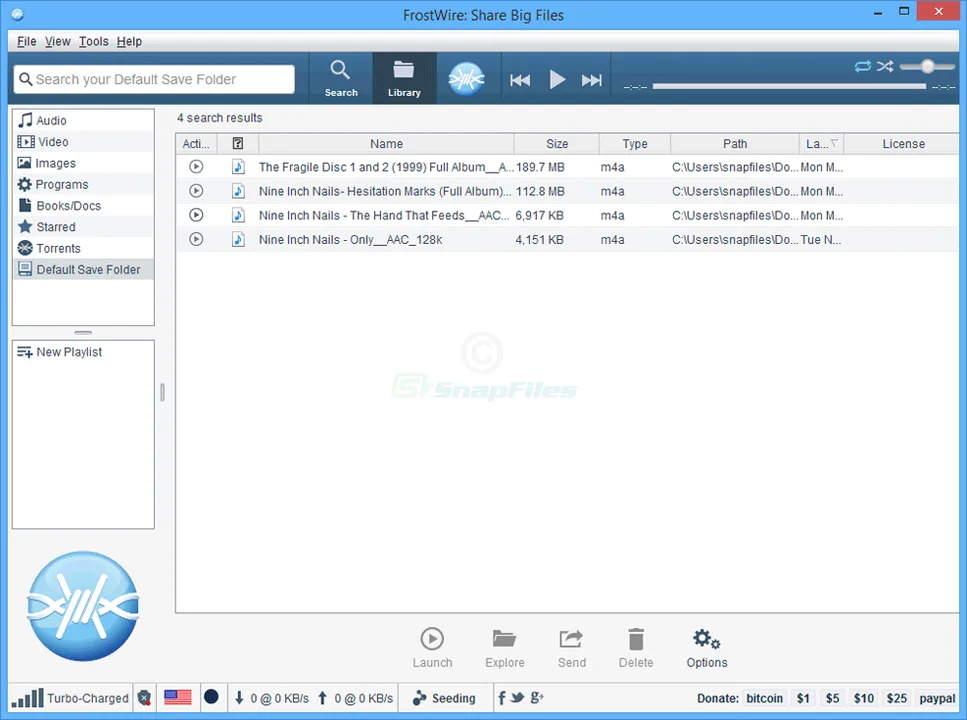Select Programs in the library sidebar
This screenshot has width=967, height=720.
pyautogui.click(x=83, y=184)
